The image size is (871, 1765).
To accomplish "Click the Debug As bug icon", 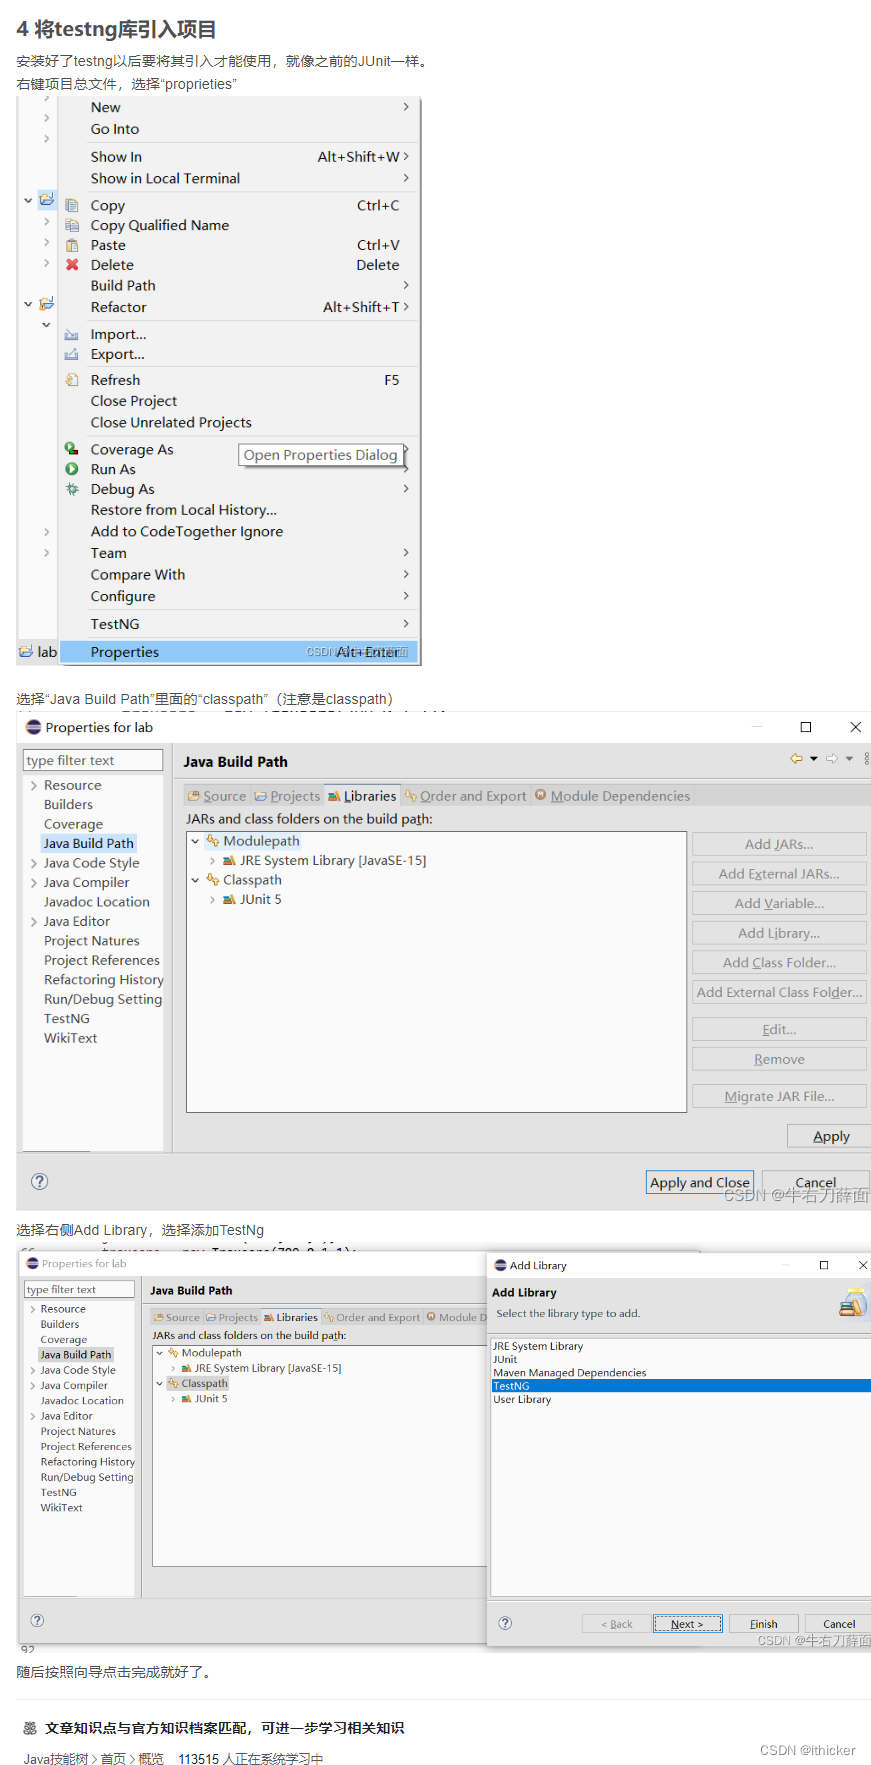I will click(x=72, y=489).
